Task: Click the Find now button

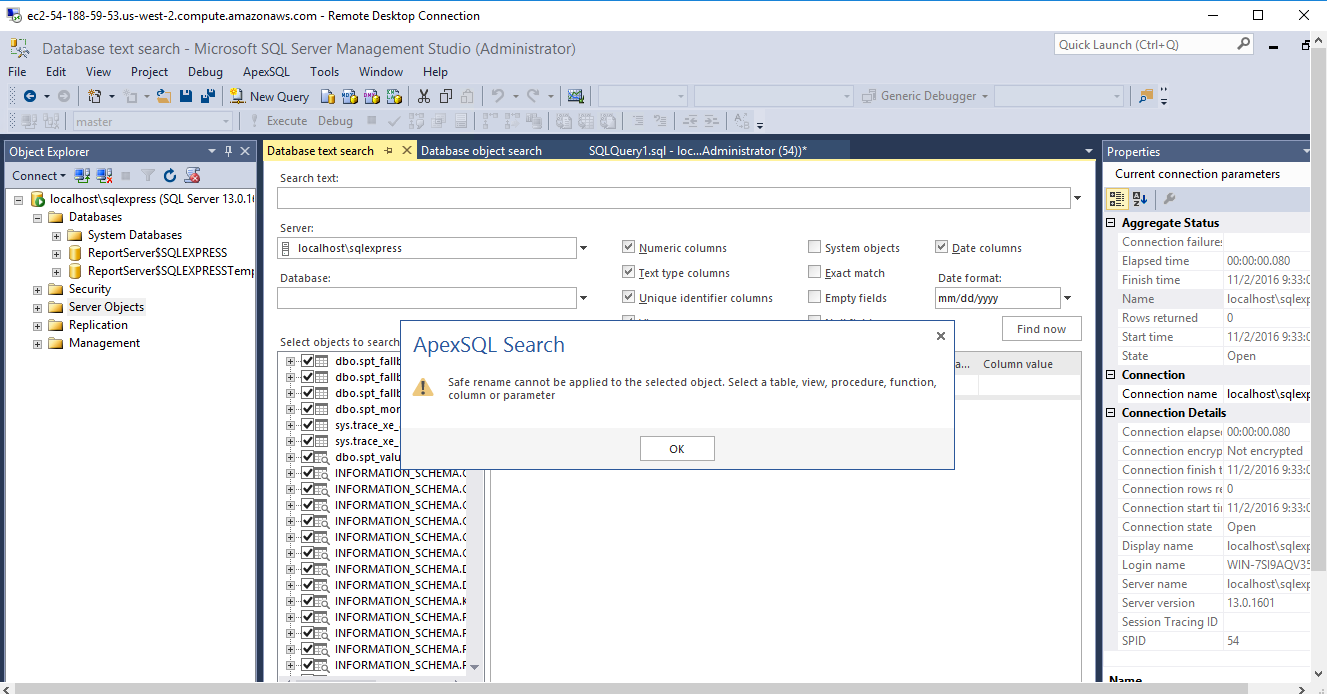Action: pyautogui.click(x=1041, y=329)
